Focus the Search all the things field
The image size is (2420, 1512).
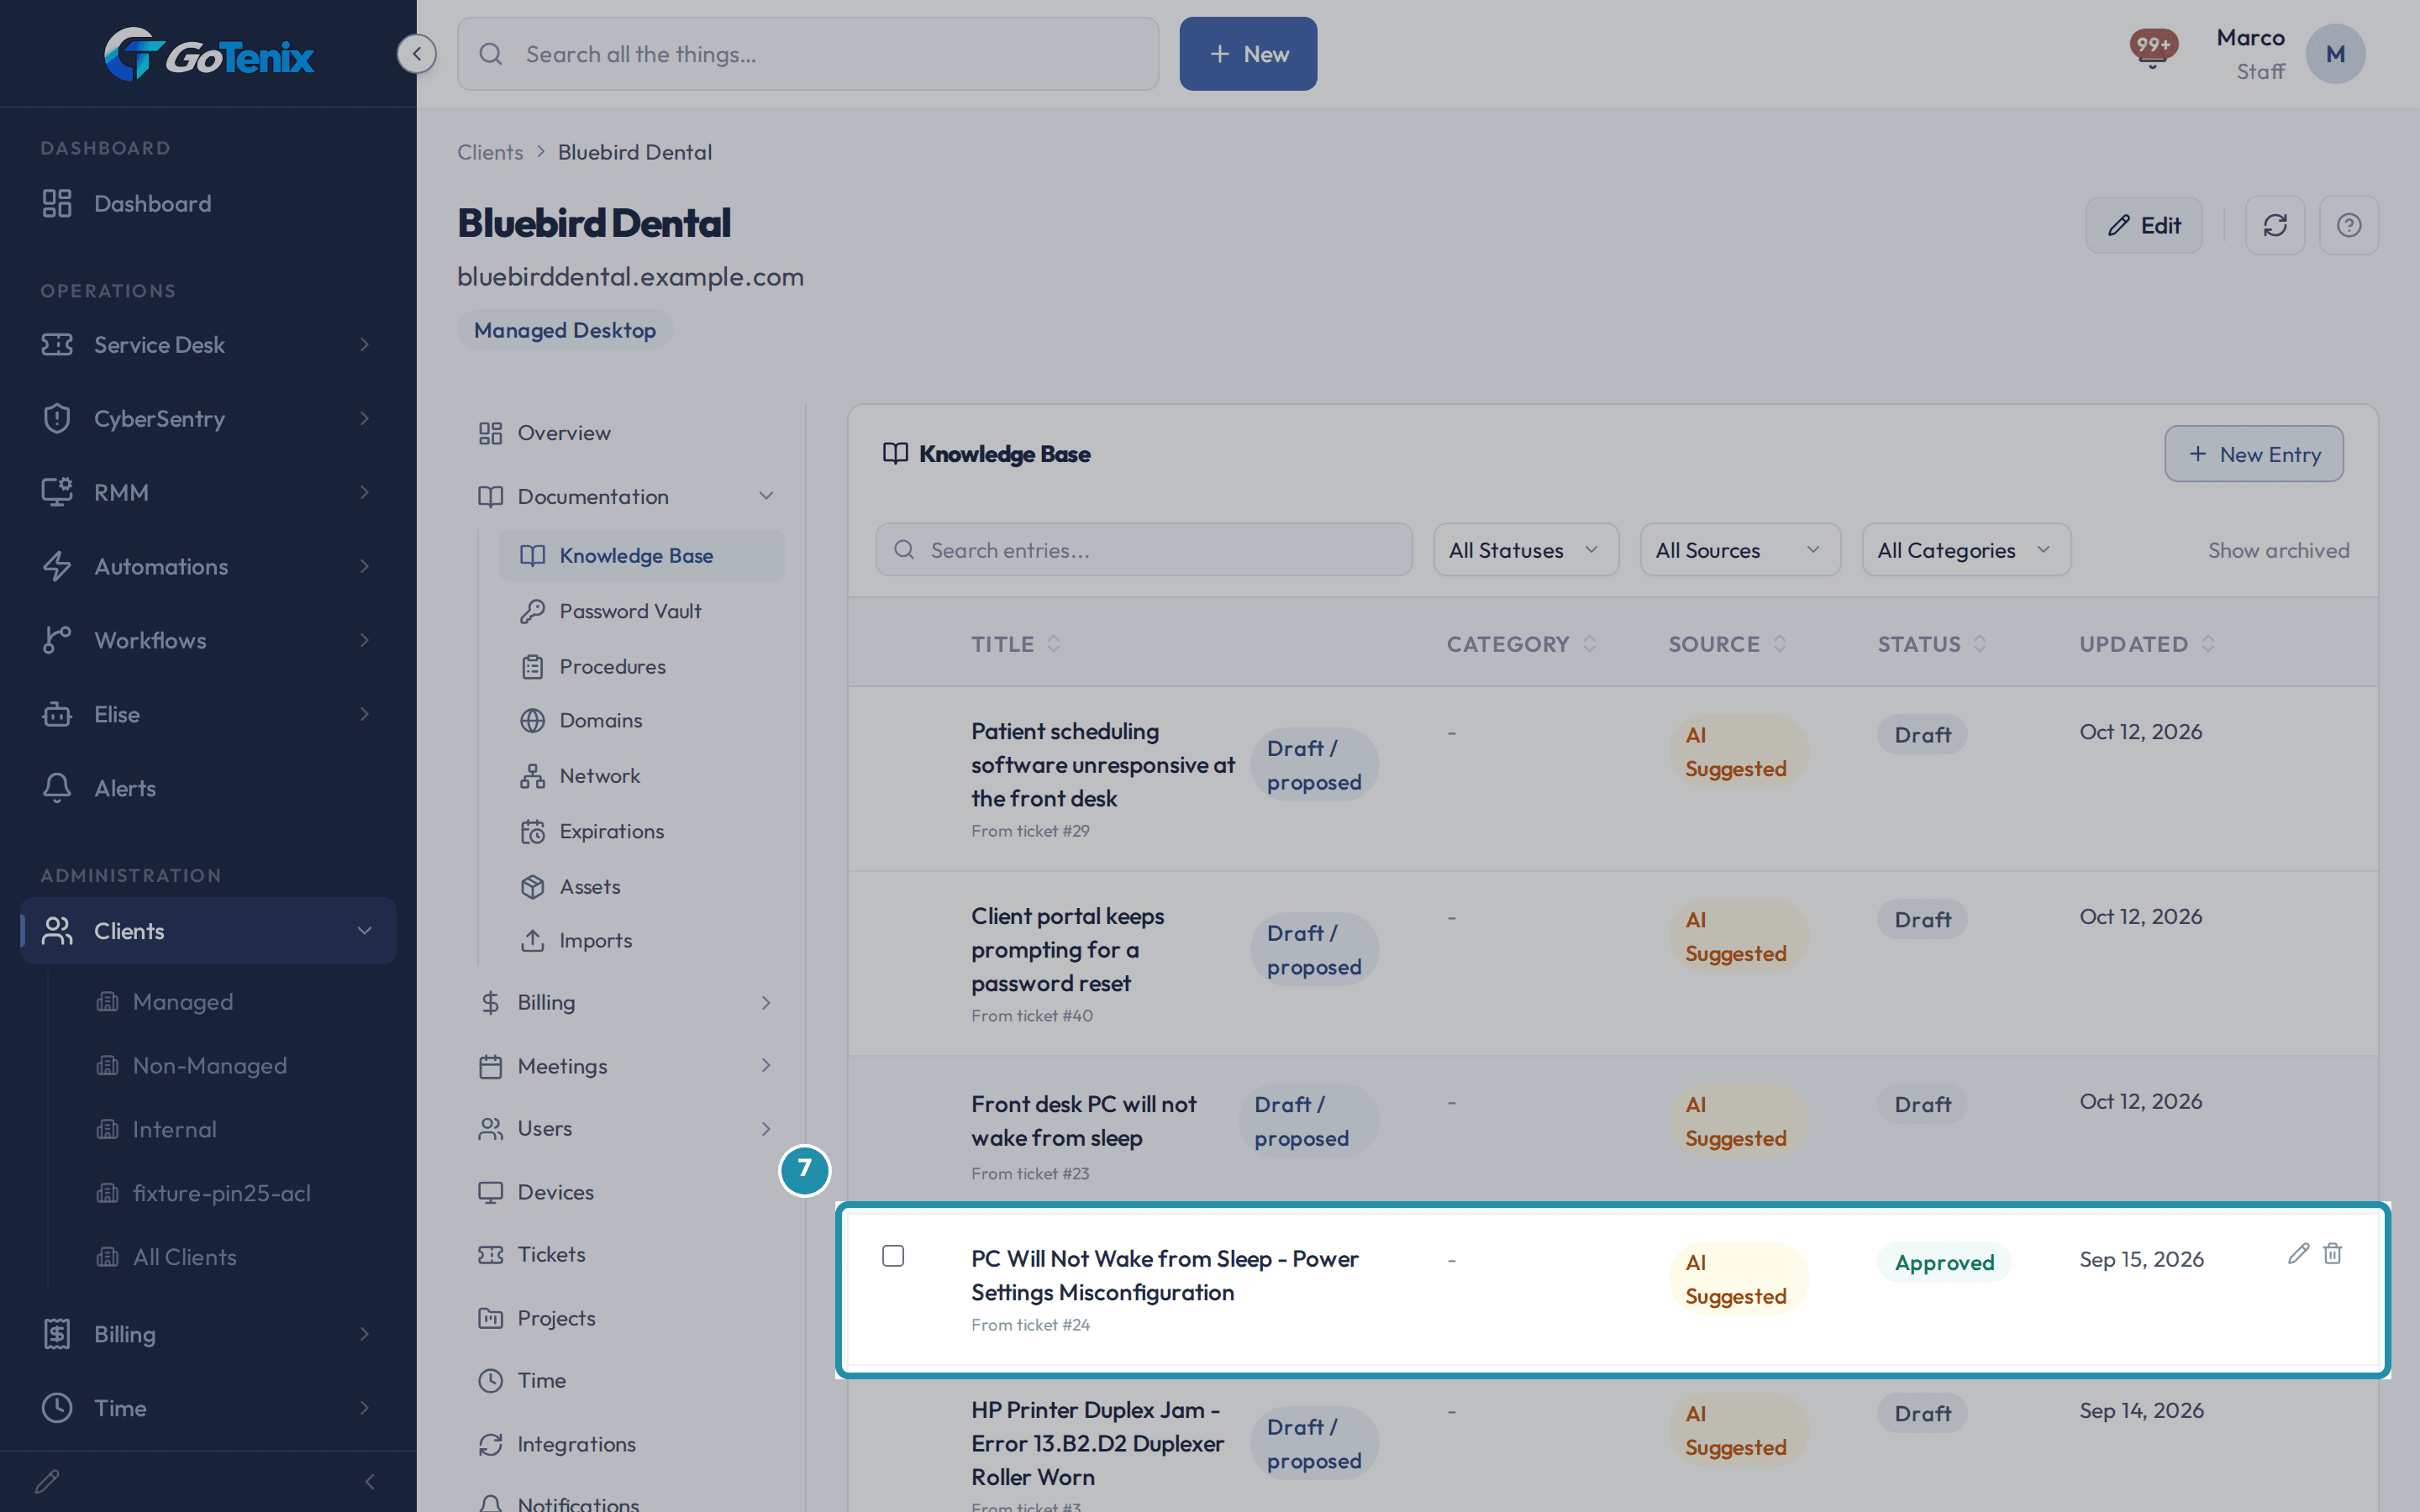(808, 54)
